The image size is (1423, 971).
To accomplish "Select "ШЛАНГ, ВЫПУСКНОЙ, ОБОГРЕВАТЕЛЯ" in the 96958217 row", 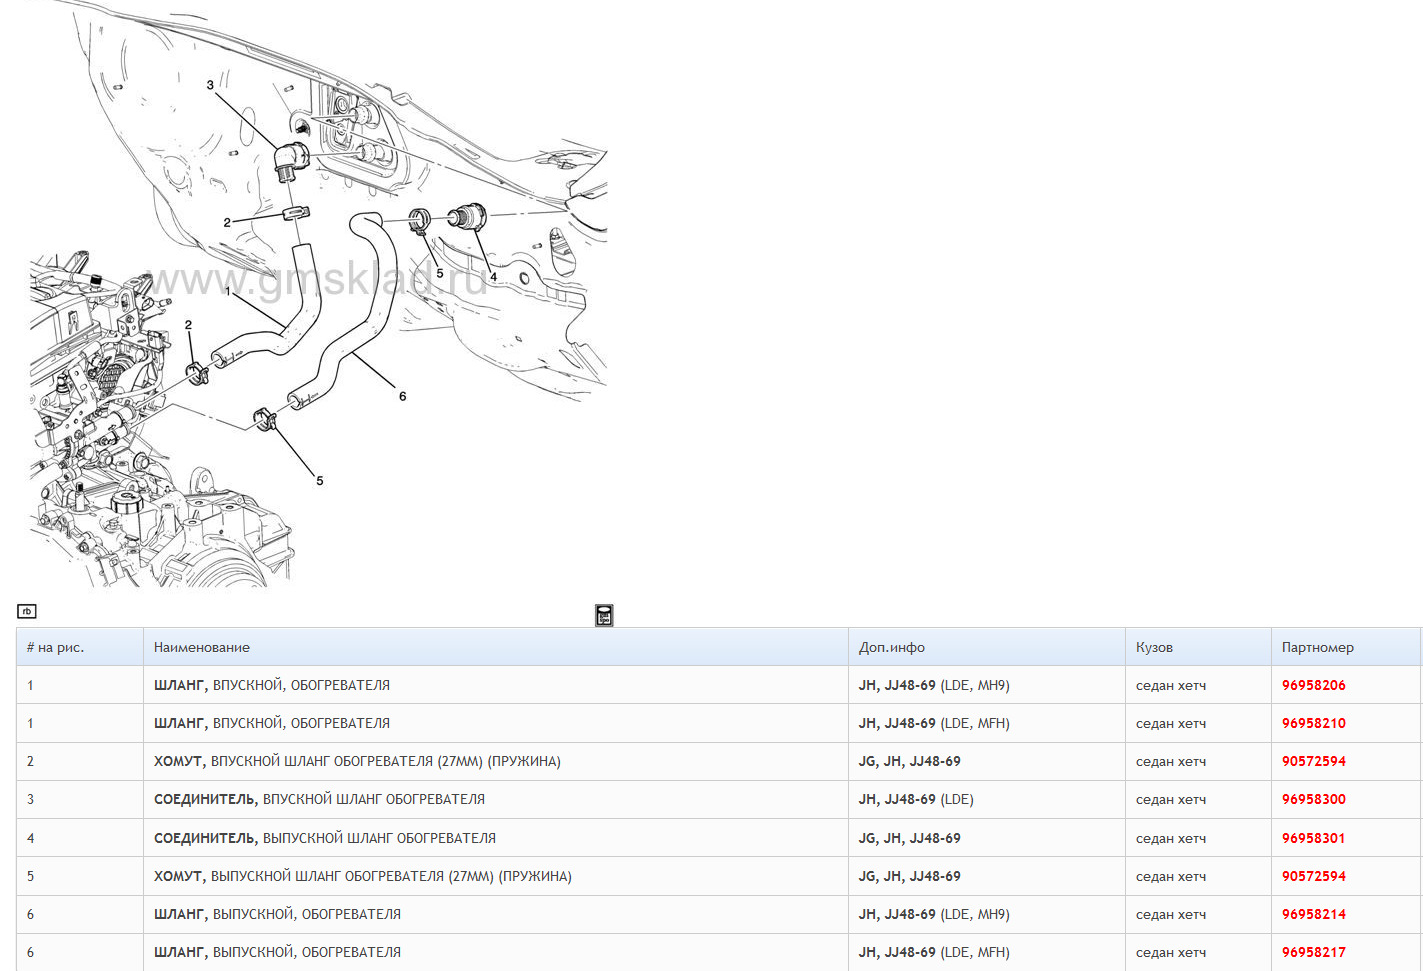I will [277, 952].
